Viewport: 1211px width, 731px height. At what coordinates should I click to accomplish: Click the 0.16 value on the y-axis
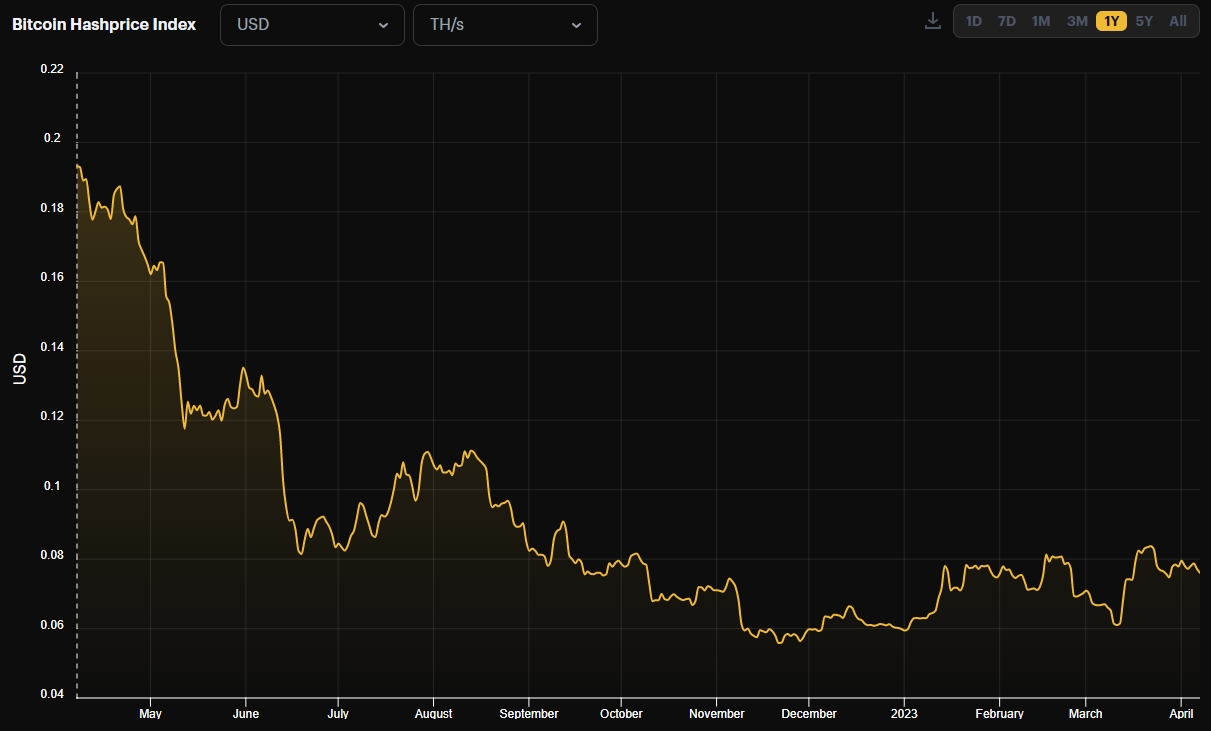click(x=52, y=277)
